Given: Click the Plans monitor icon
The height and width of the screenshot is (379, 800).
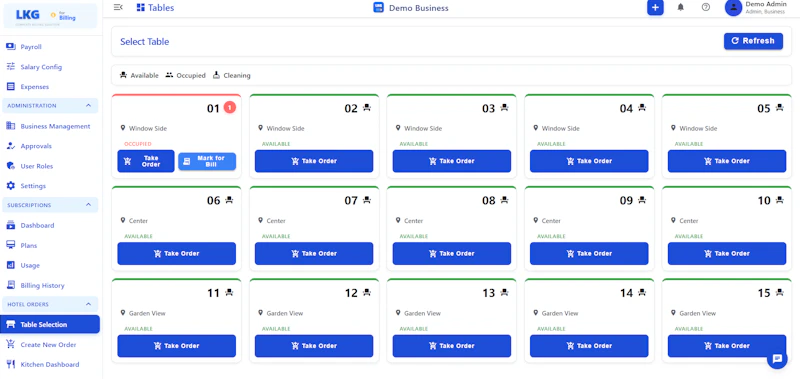Looking at the screenshot, I should coord(11,245).
